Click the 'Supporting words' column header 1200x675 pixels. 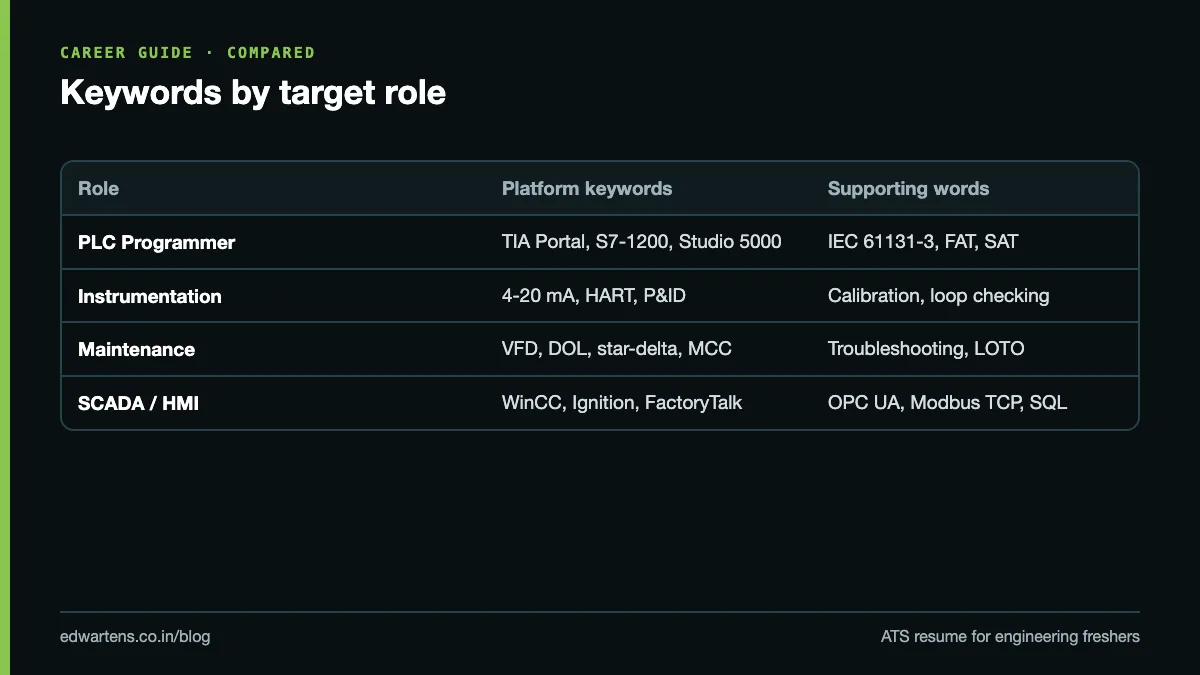908,188
